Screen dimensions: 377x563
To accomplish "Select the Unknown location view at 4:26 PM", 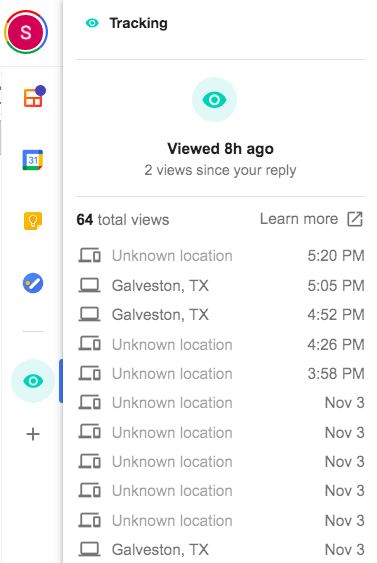I will 221,345.
